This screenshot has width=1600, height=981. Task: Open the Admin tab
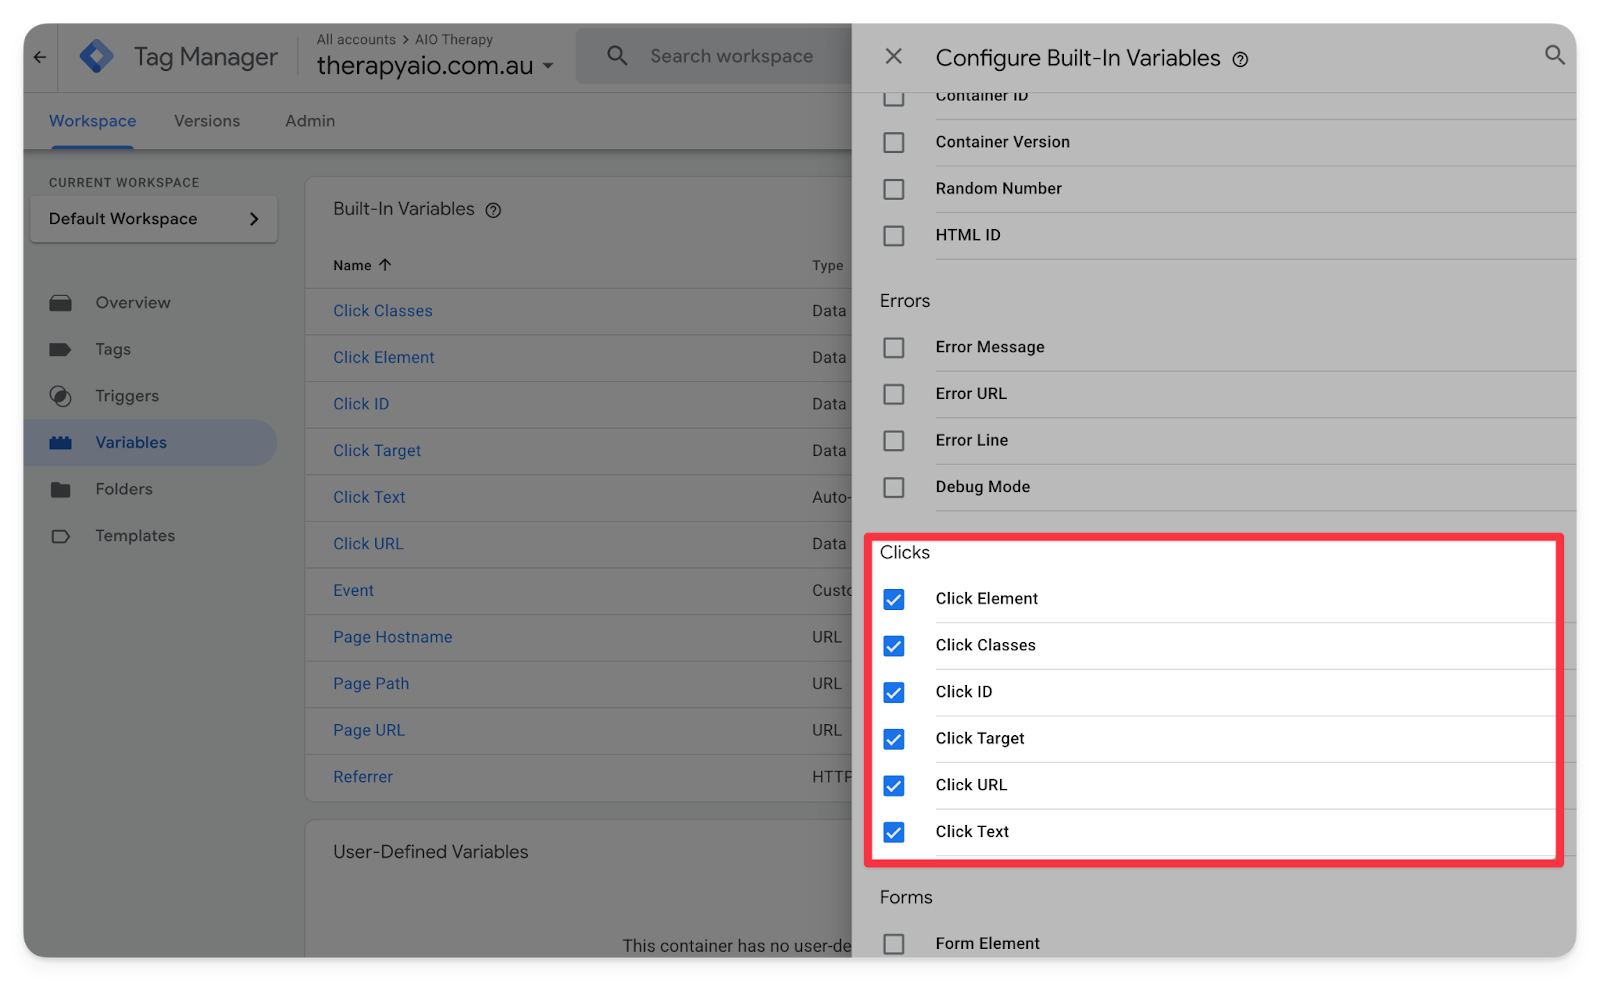coord(310,121)
